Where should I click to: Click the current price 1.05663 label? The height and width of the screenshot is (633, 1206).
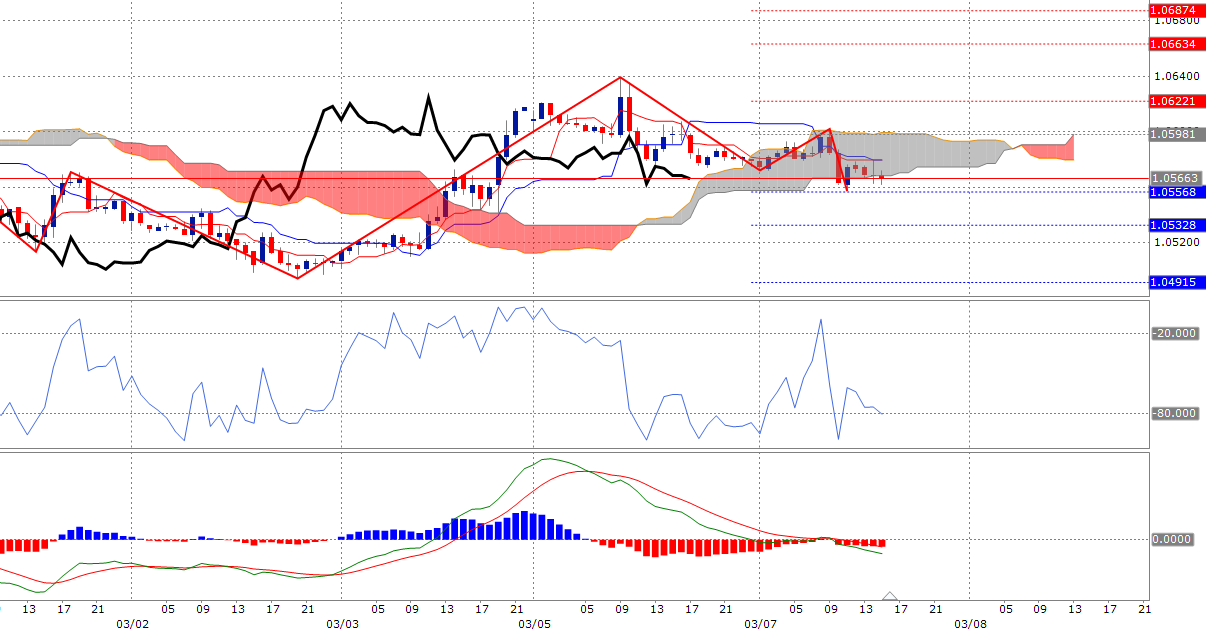(1174, 178)
